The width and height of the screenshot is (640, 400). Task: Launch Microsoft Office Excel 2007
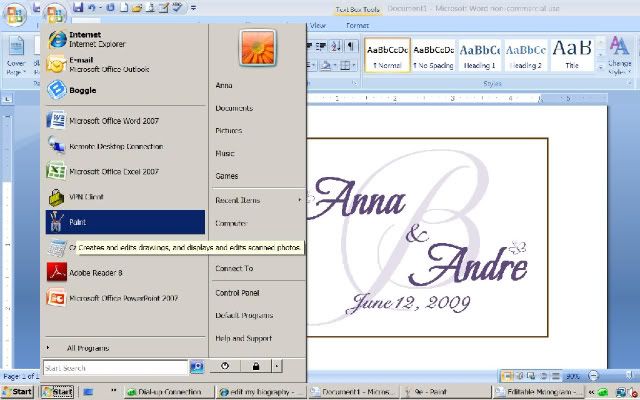tap(126, 171)
